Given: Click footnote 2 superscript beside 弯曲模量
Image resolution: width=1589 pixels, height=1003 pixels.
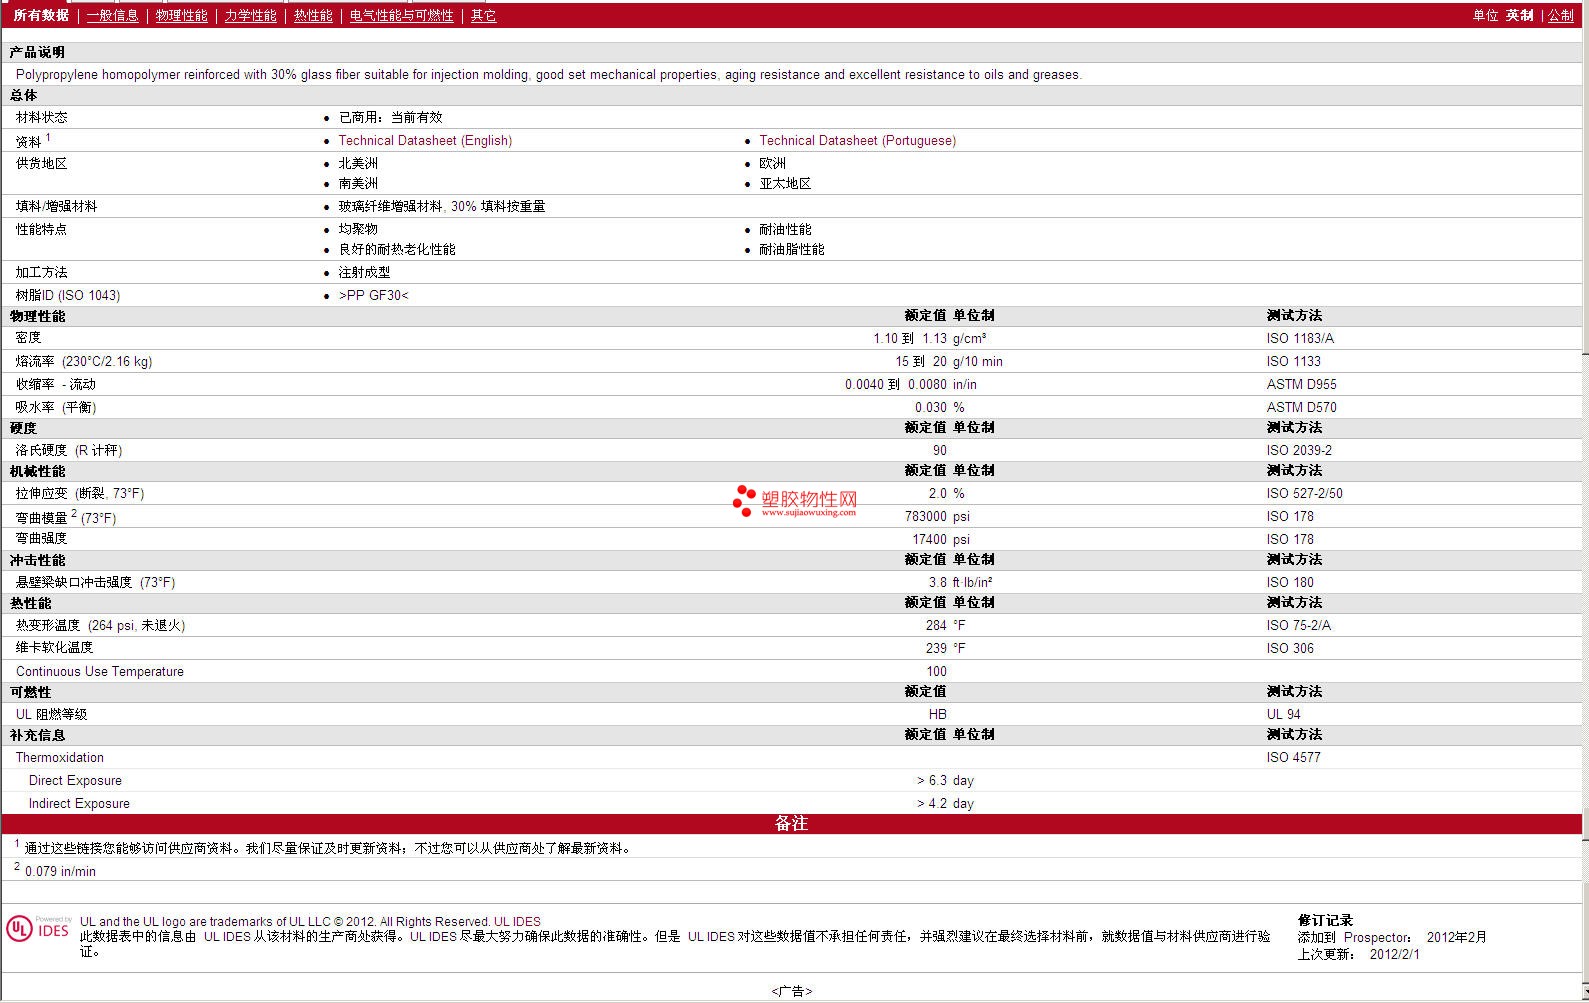Looking at the screenshot, I should tap(74, 514).
